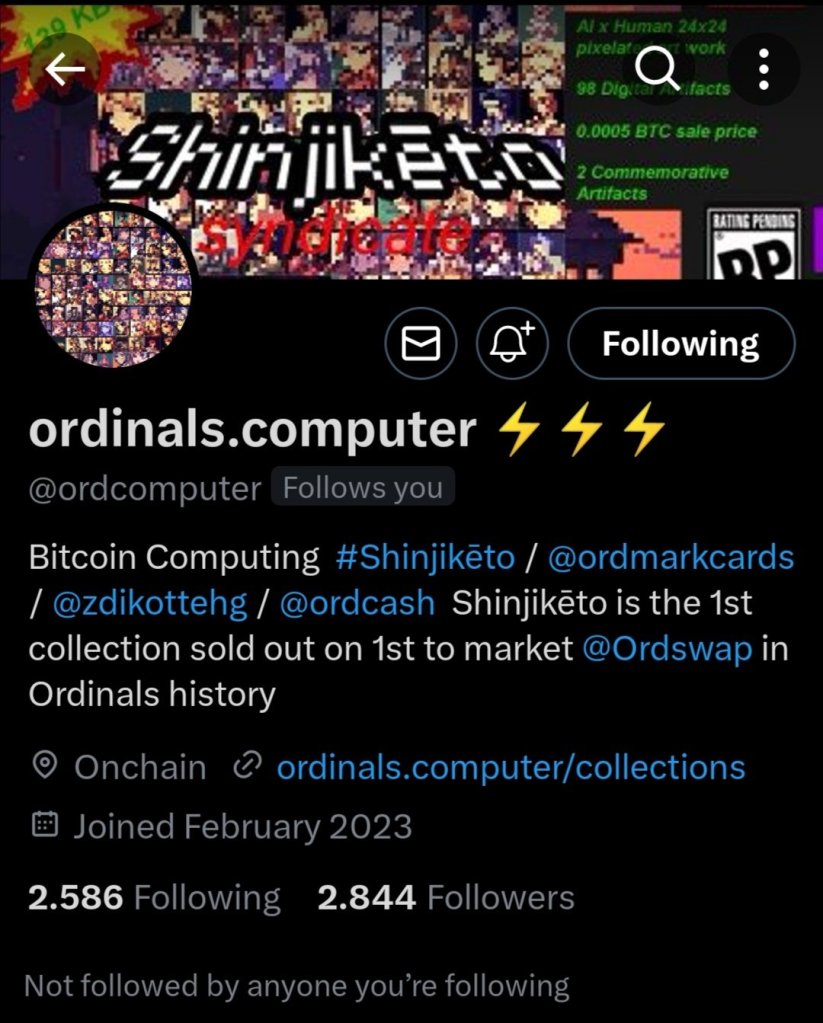Screen dimensions: 823x1023
Task: Open the Shinjikēto syndicate banner image
Action: click(411, 140)
